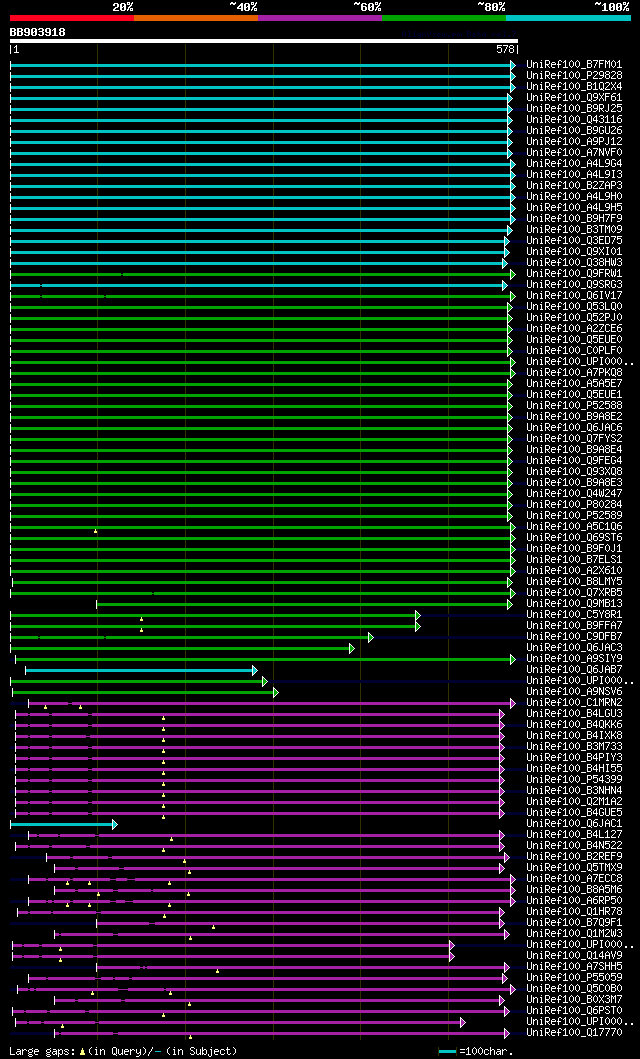640x1059 pixels.
Task: Select the UniRef100_Q6IV17 label
Action: [x=574, y=296]
